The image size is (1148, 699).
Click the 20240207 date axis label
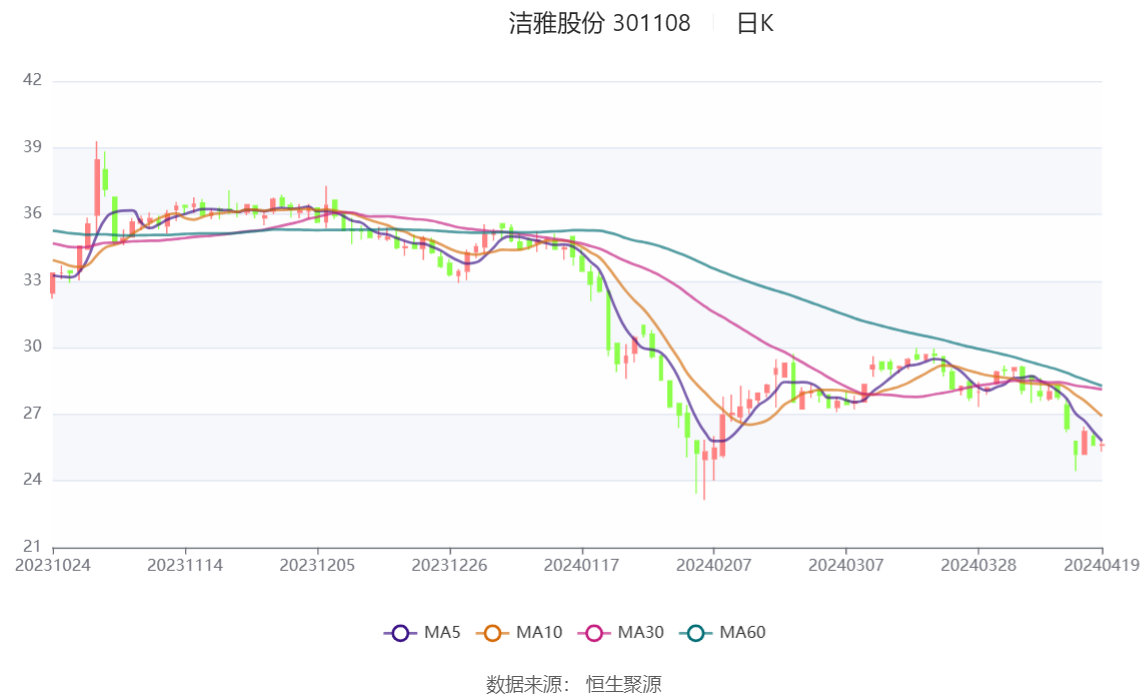pyautogui.click(x=714, y=566)
